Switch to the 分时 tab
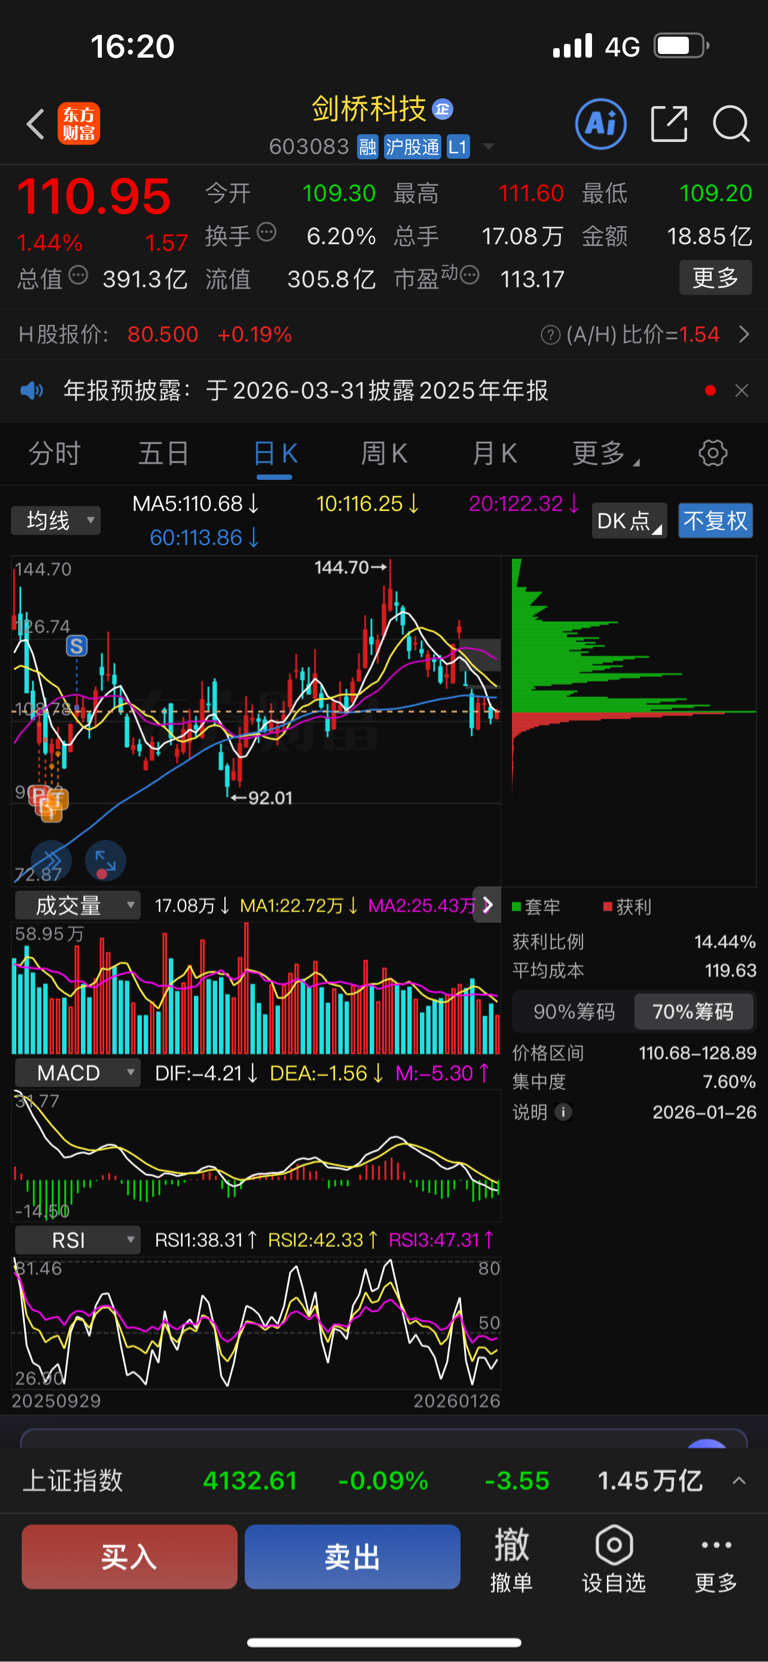Viewport: 768px width, 1662px height. pyautogui.click(x=54, y=454)
